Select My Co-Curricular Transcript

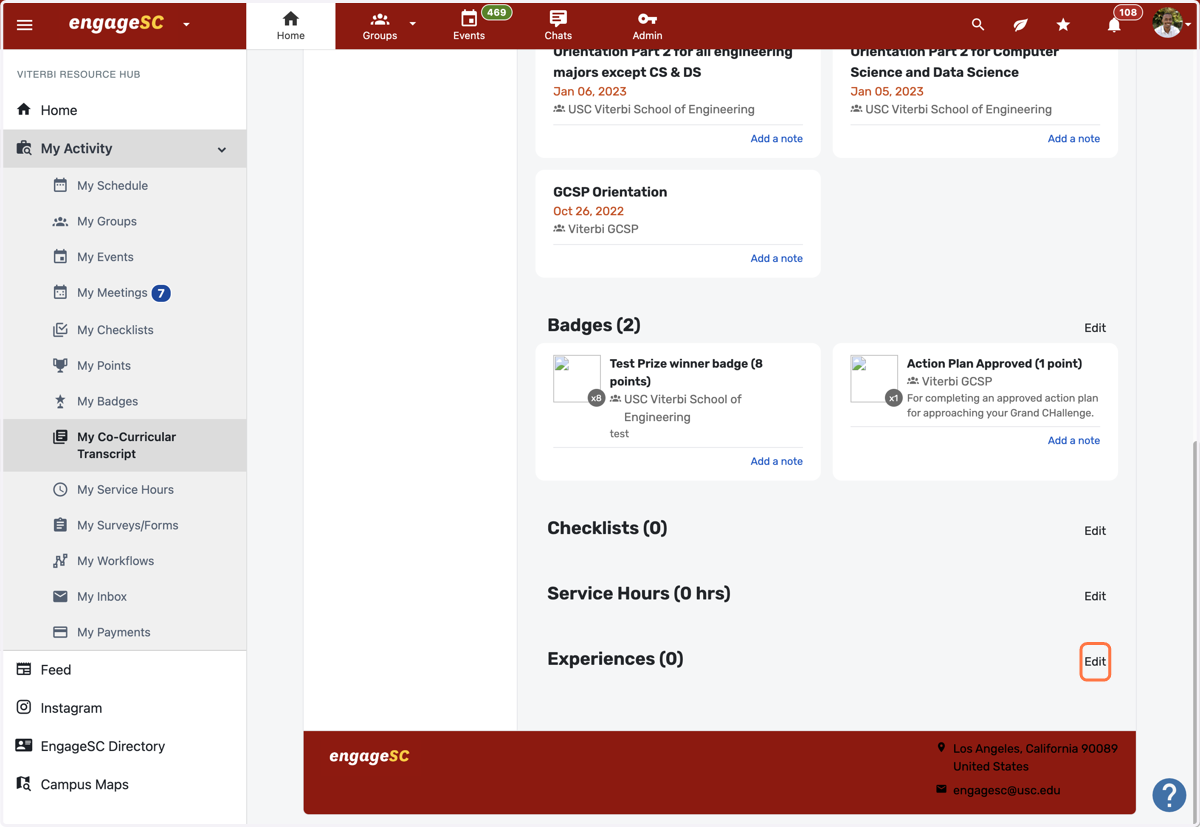coord(125,445)
